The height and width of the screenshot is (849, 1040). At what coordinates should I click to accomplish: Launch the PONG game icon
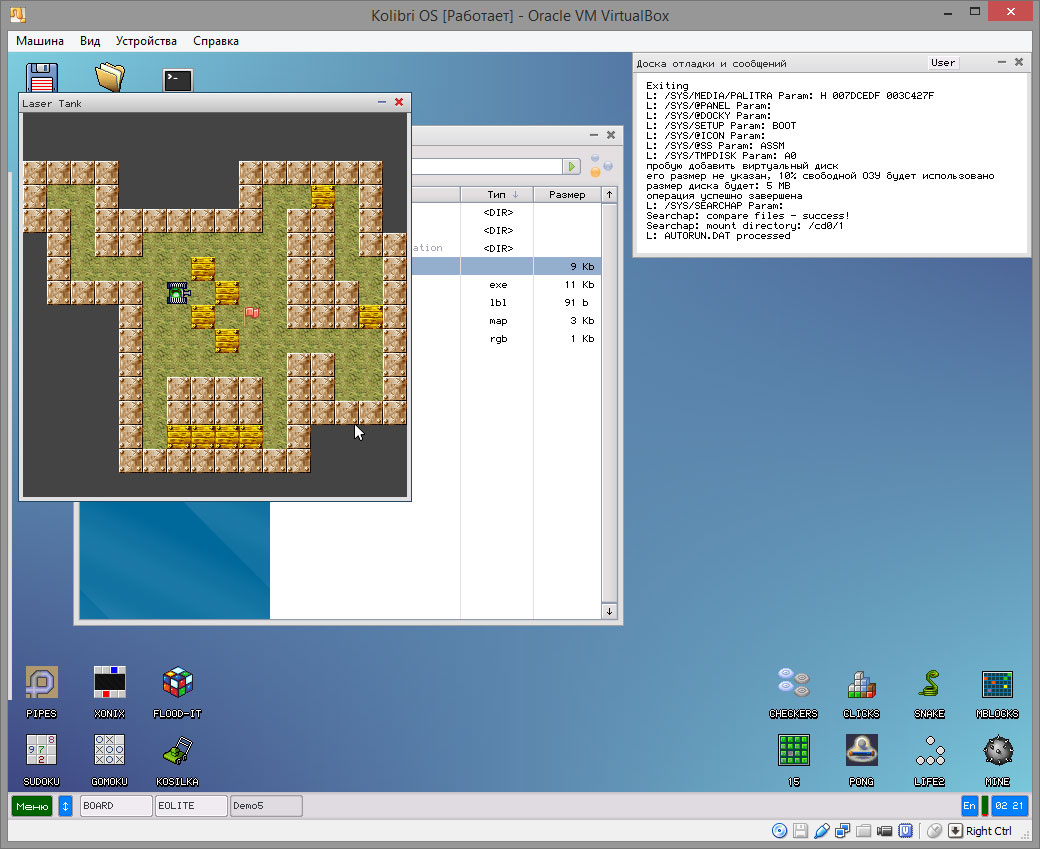click(862, 751)
